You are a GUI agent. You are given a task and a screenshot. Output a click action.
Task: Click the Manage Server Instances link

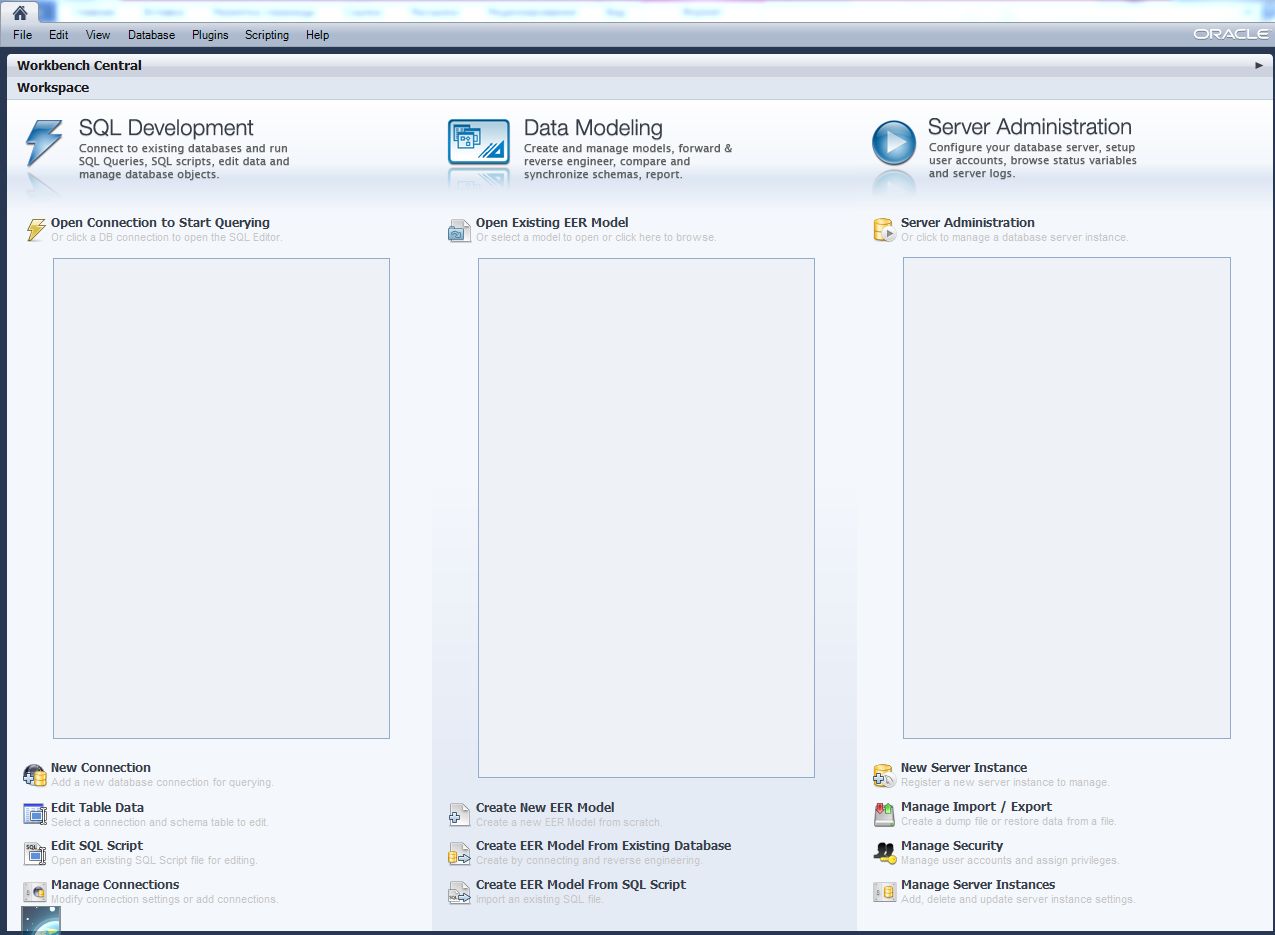coord(978,885)
